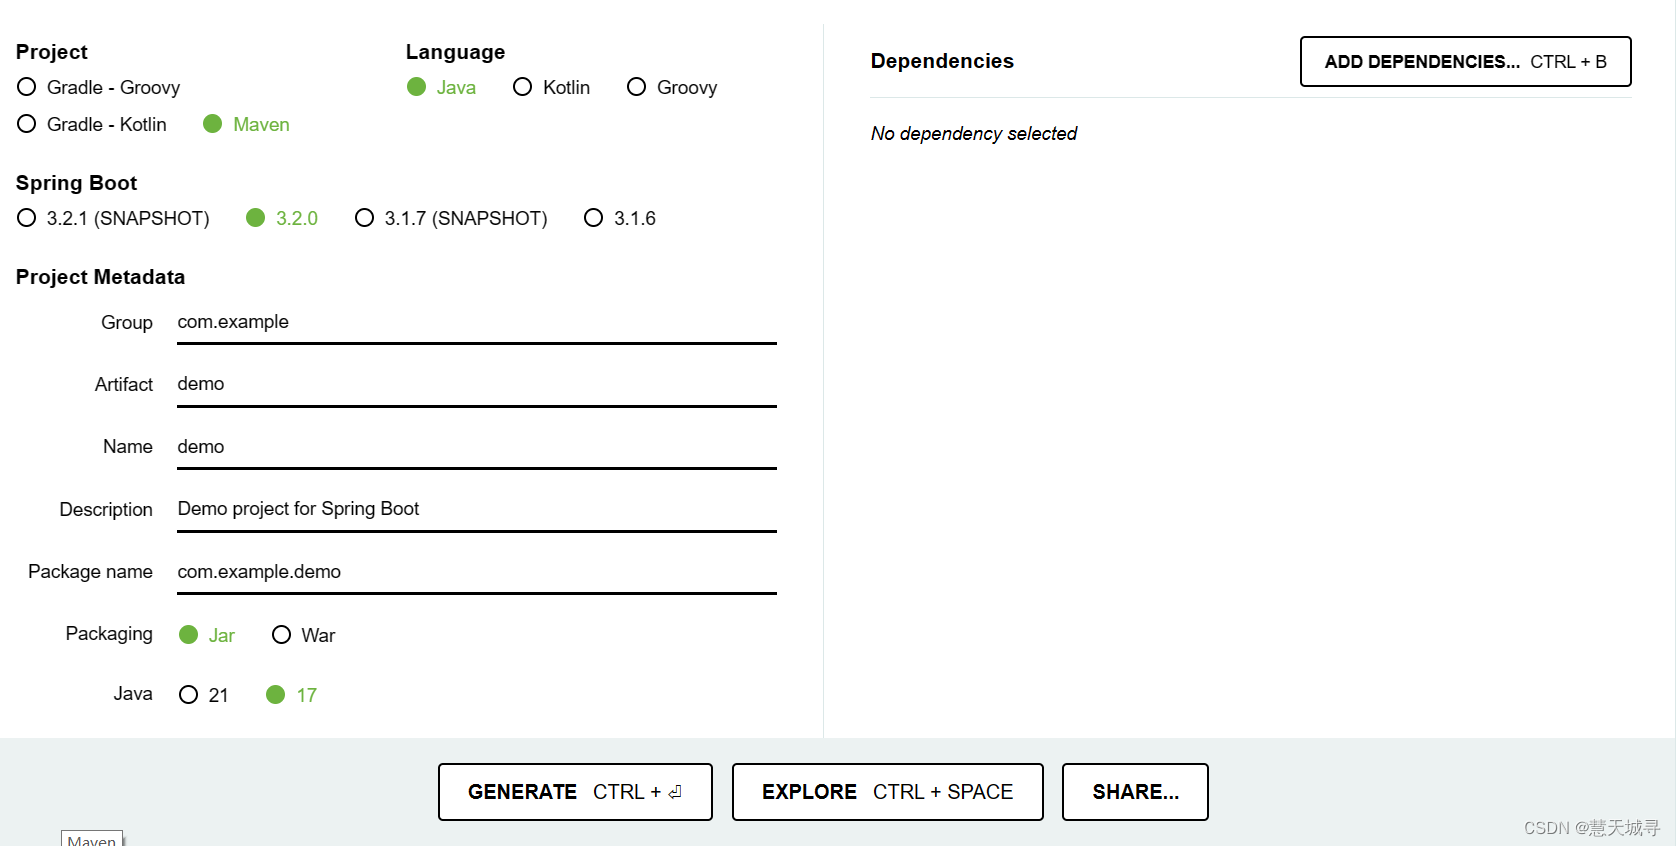Choose Spring Boot version 3.2.0
Image resolution: width=1676 pixels, height=846 pixels.
tap(282, 218)
